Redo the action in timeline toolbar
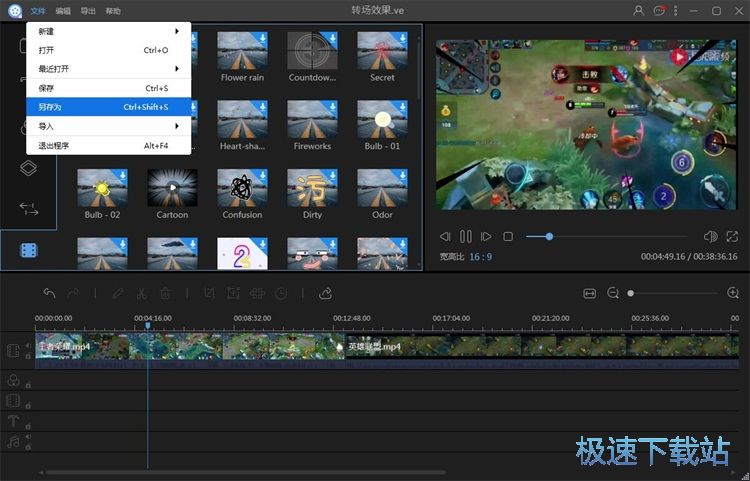The image size is (750, 481). pos(73,293)
